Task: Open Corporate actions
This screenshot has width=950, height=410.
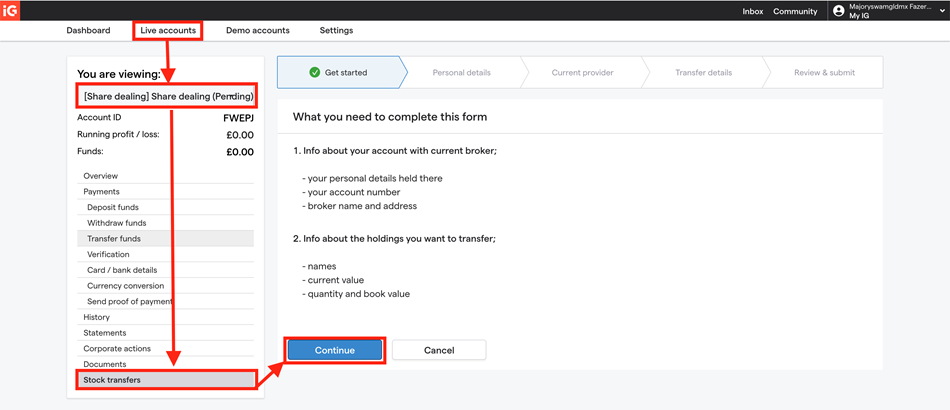Action: [165, 348]
